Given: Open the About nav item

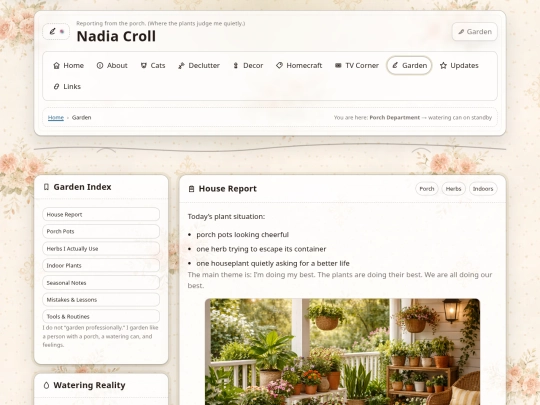Looking at the screenshot, I should [112, 65].
